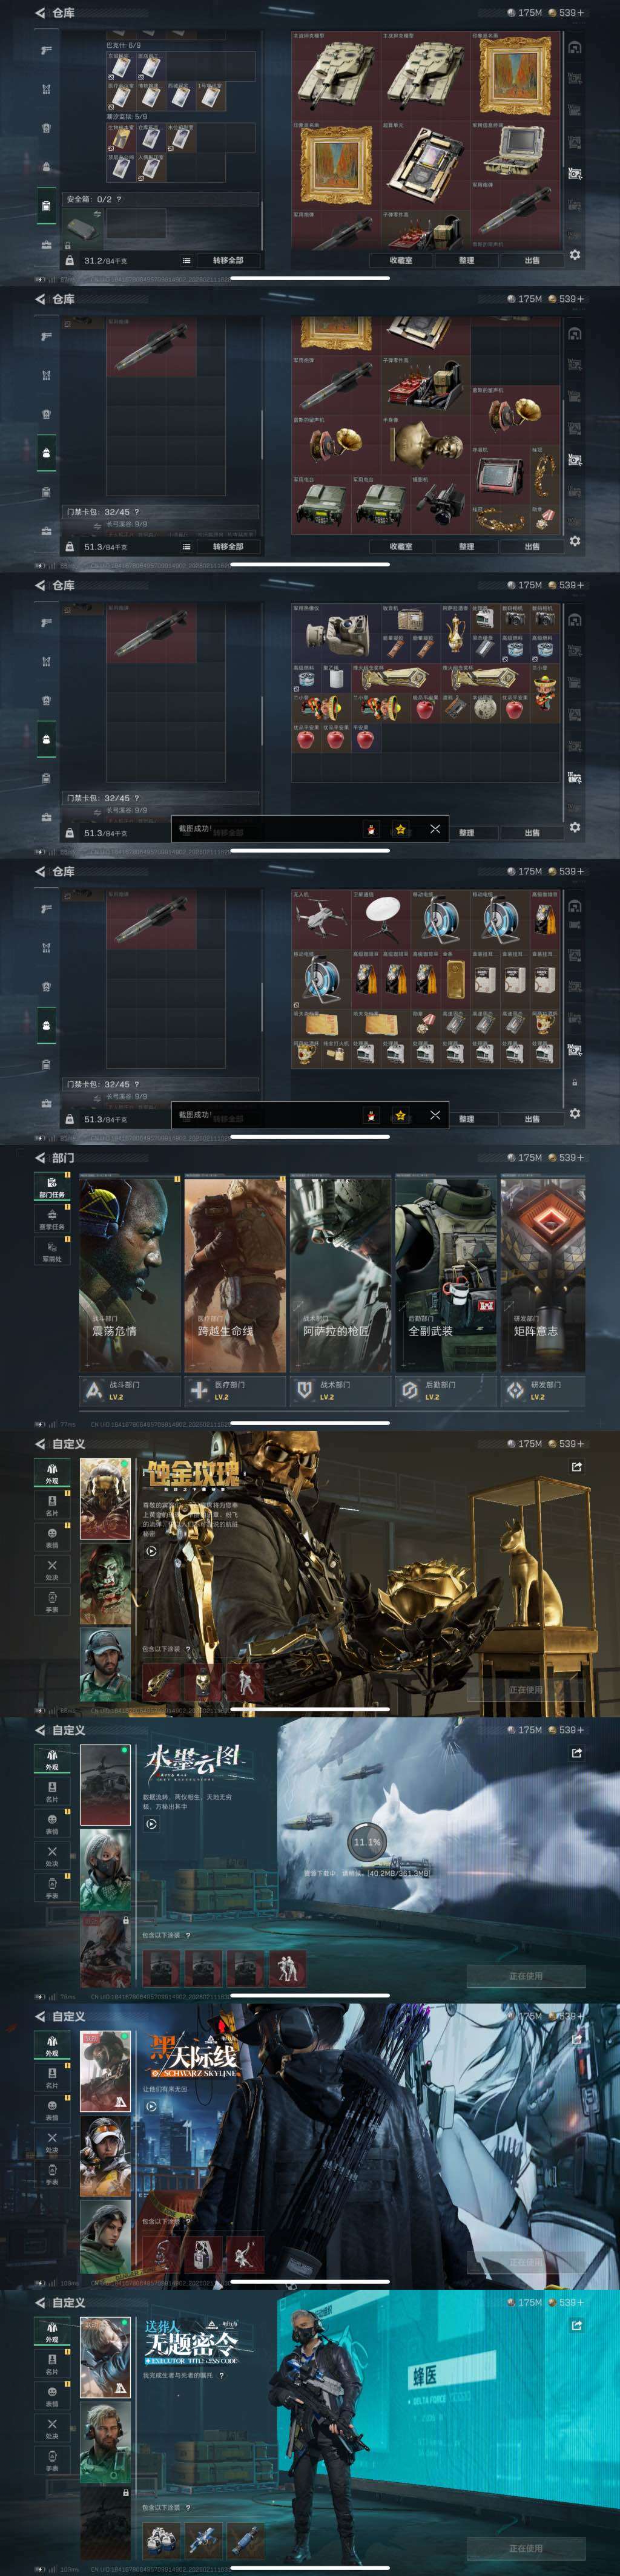The image size is (620, 2576).
Task: Click the ? help icon next to 安全箱: 0/2
Action: 118,199
